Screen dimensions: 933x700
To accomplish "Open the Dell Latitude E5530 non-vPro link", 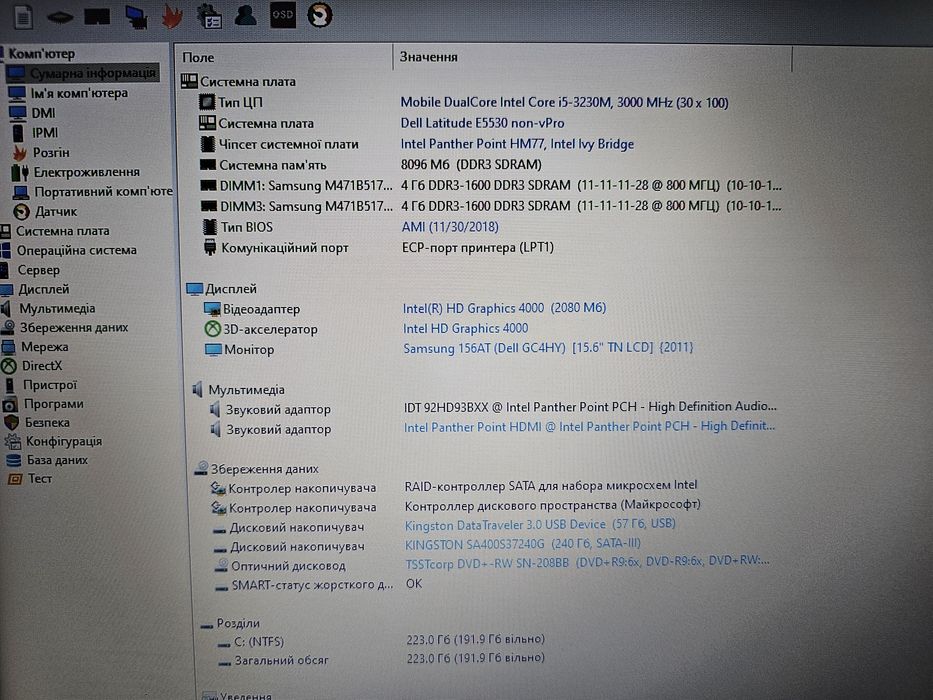I will pyautogui.click(x=483, y=123).
